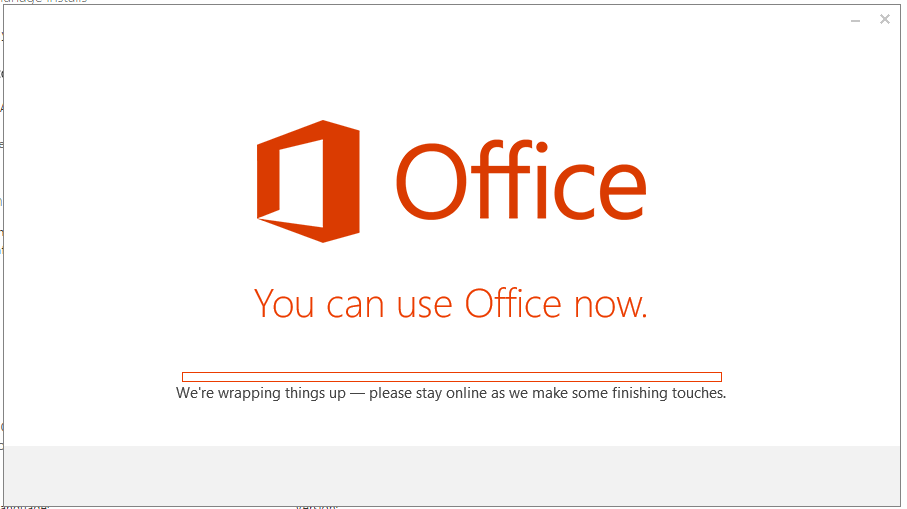This screenshot has width=907, height=509.
Task: Click the middle of the installation progress bar
Action: click(x=452, y=377)
